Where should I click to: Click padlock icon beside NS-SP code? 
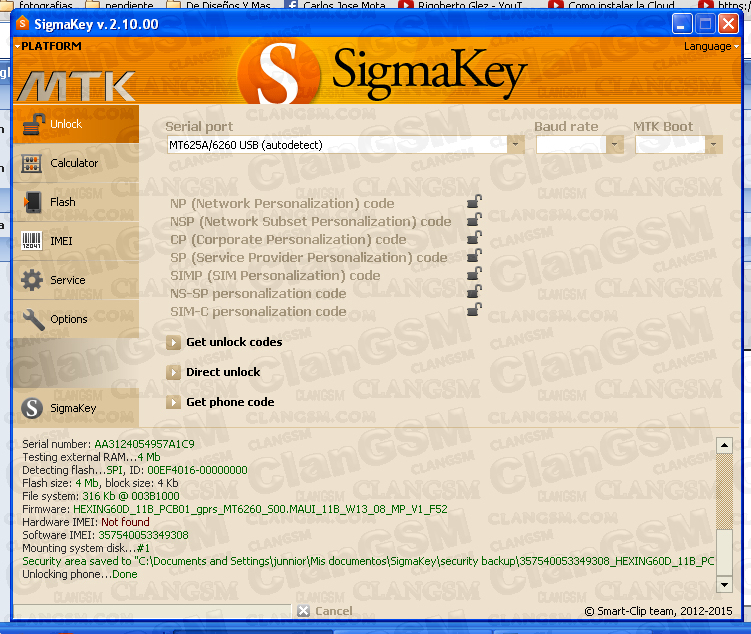pyautogui.click(x=474, y=291)
